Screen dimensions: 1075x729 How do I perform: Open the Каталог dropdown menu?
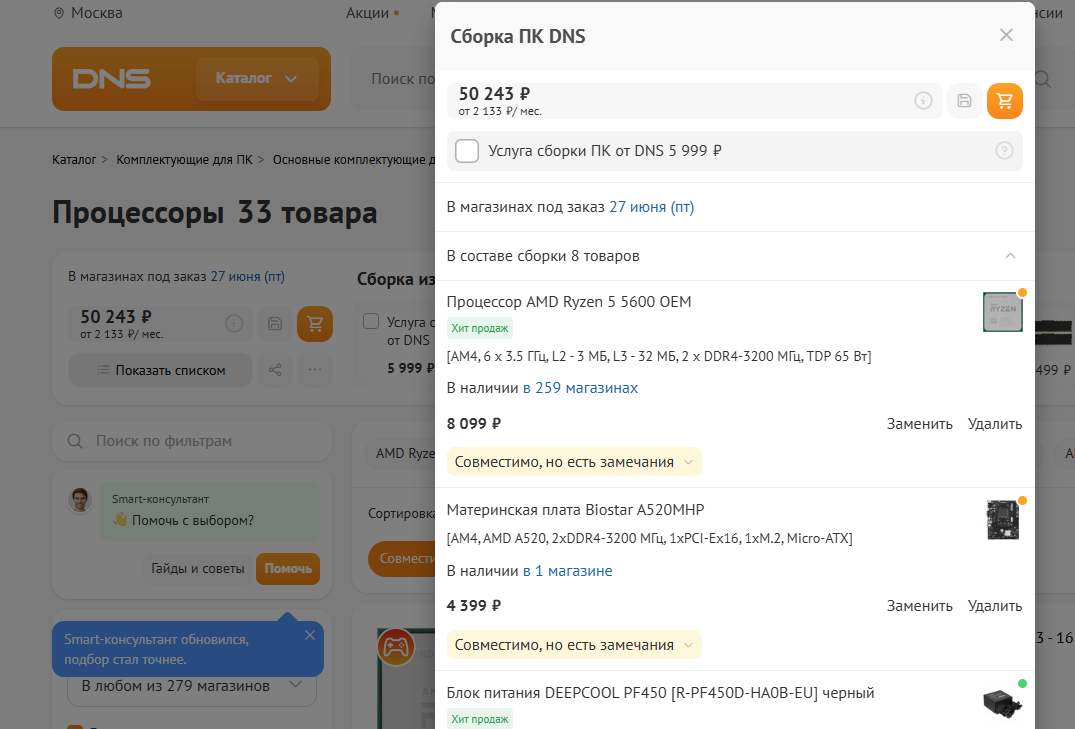[x=257, y=79]
